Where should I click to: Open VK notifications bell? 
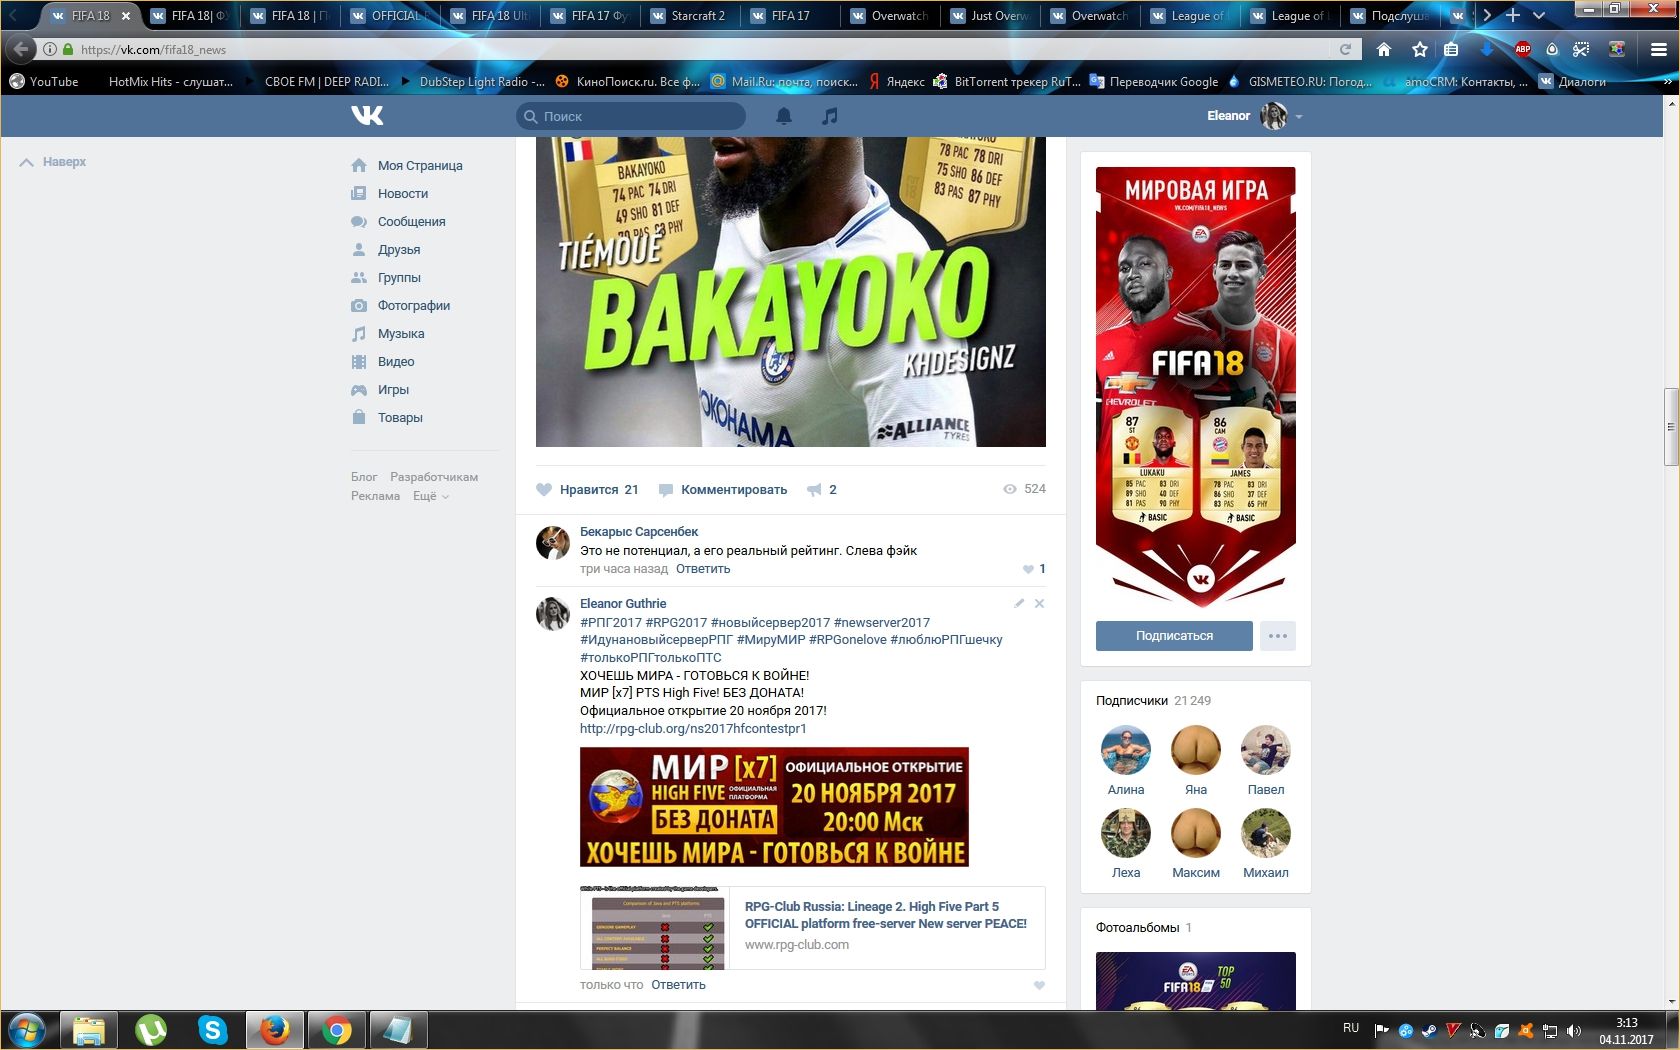pos(784,116)
